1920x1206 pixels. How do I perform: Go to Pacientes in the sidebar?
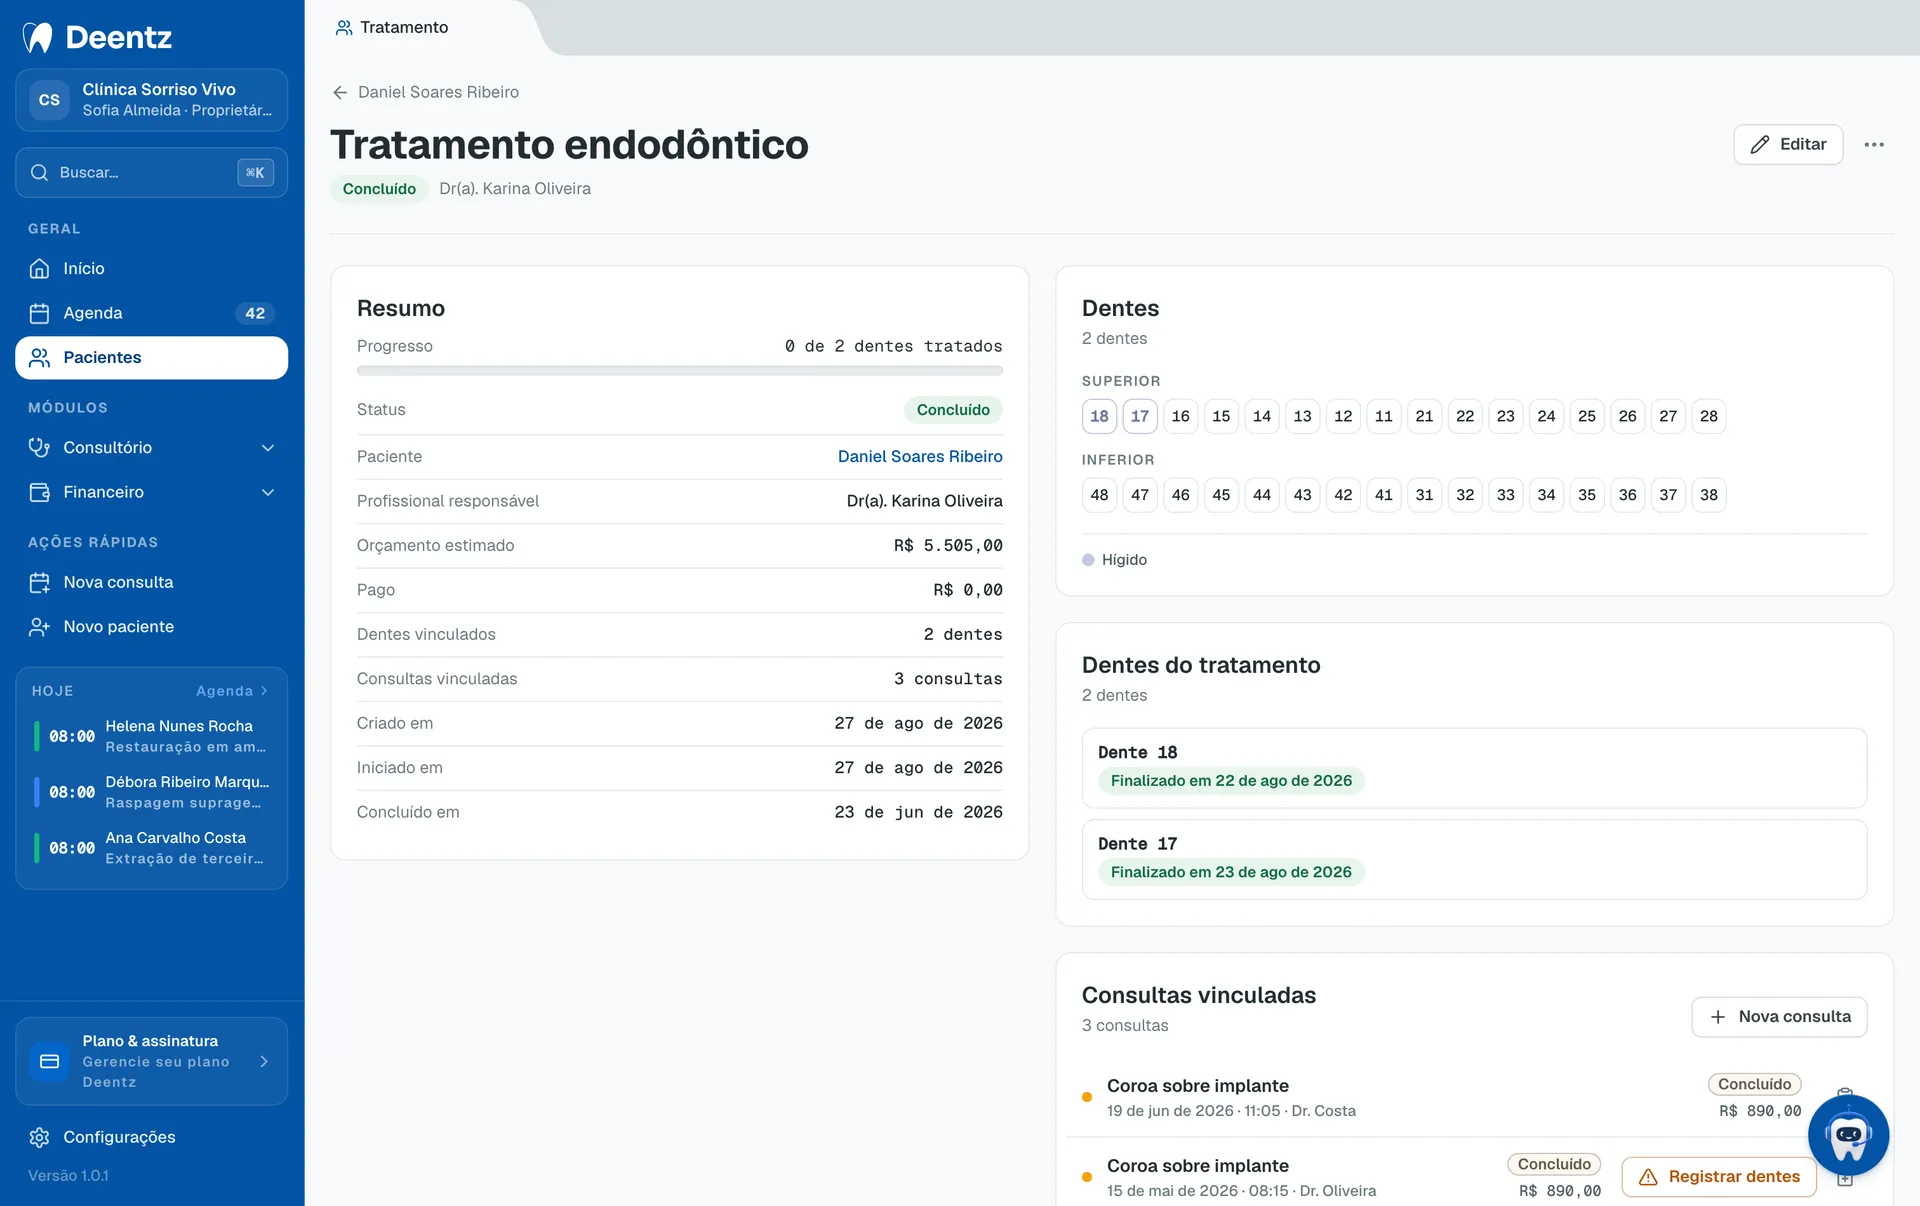pos(151,358)
